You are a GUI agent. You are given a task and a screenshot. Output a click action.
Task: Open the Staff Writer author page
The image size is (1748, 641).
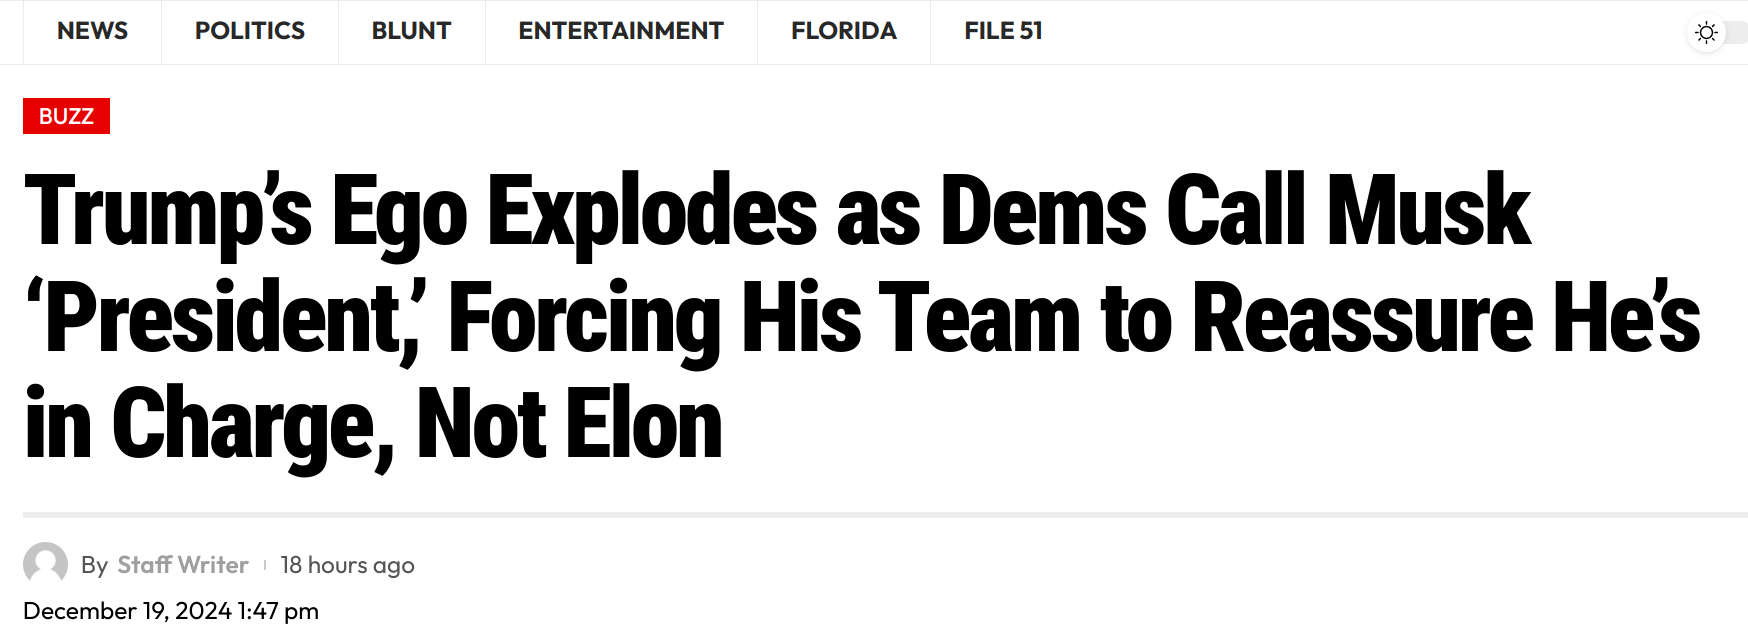tap(183, 565)
